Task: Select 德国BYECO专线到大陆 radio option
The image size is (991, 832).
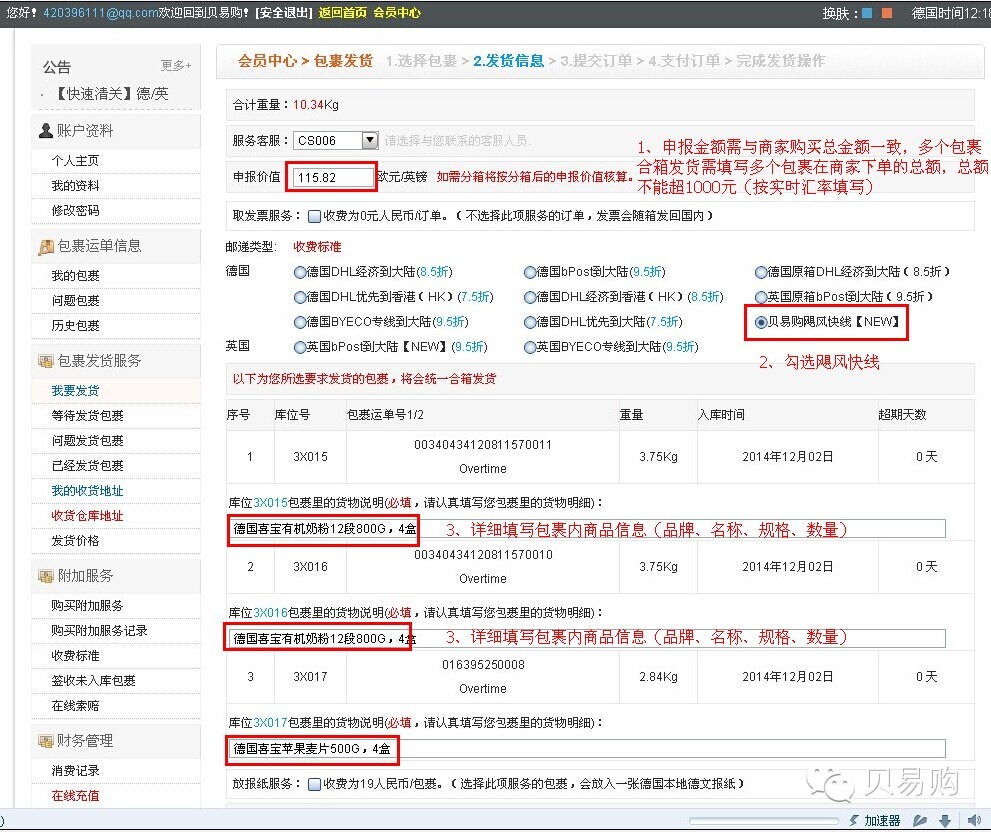Action: (300, 322)
